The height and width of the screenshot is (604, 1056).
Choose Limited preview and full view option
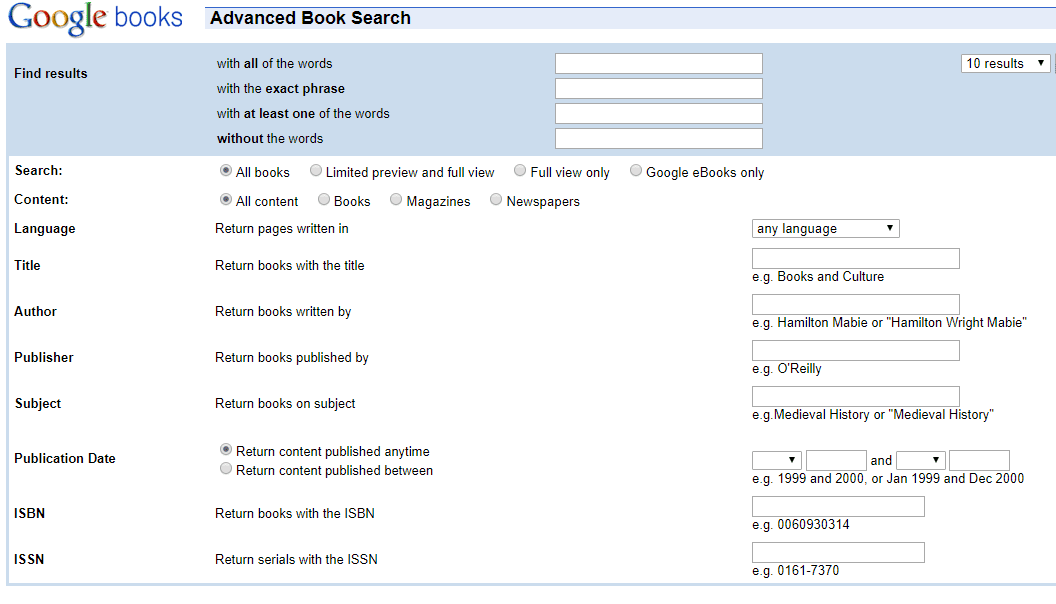(x=316, y=171)
